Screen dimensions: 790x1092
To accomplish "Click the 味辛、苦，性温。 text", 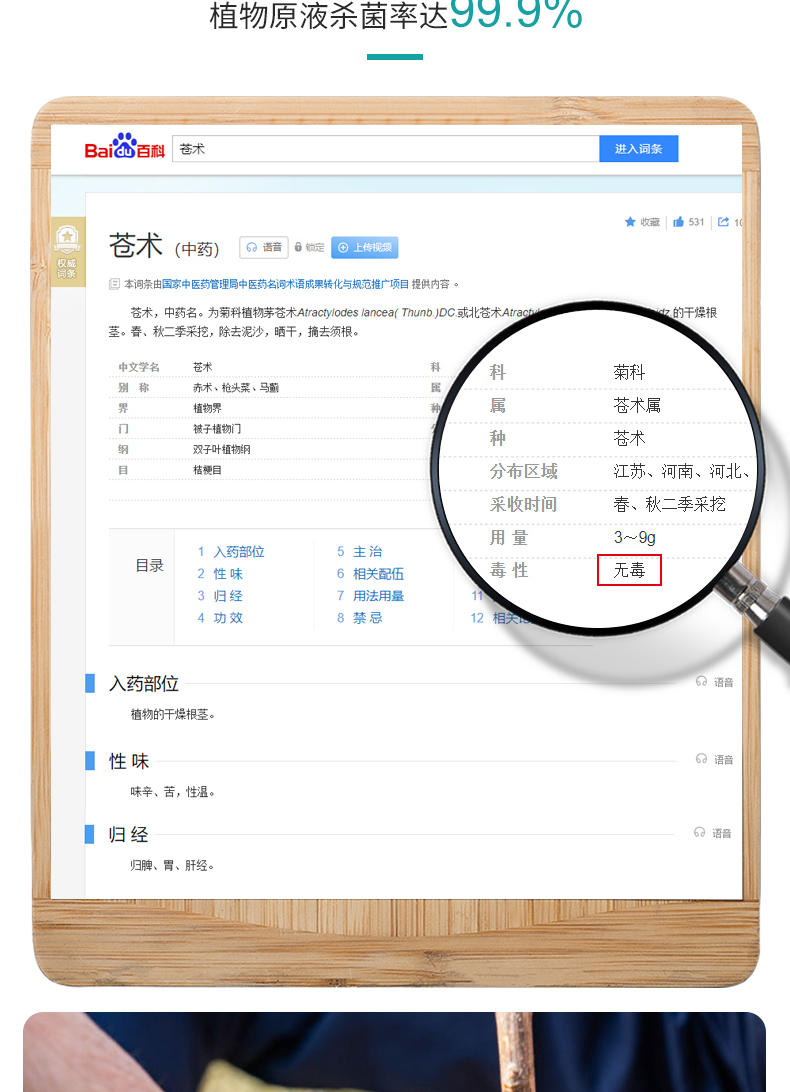I will 173,792.
